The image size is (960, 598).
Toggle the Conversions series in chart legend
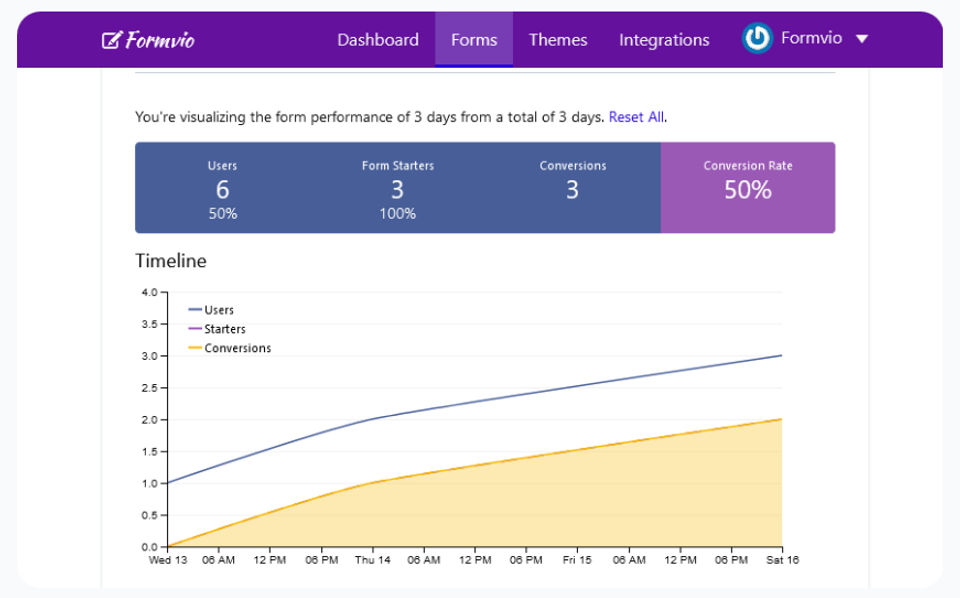230,348
